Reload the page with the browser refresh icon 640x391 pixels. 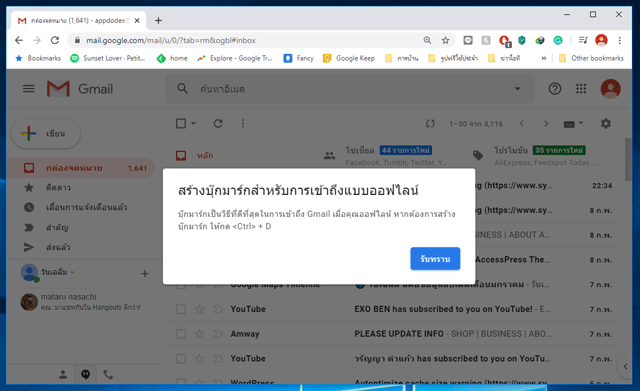pos(55,40)
